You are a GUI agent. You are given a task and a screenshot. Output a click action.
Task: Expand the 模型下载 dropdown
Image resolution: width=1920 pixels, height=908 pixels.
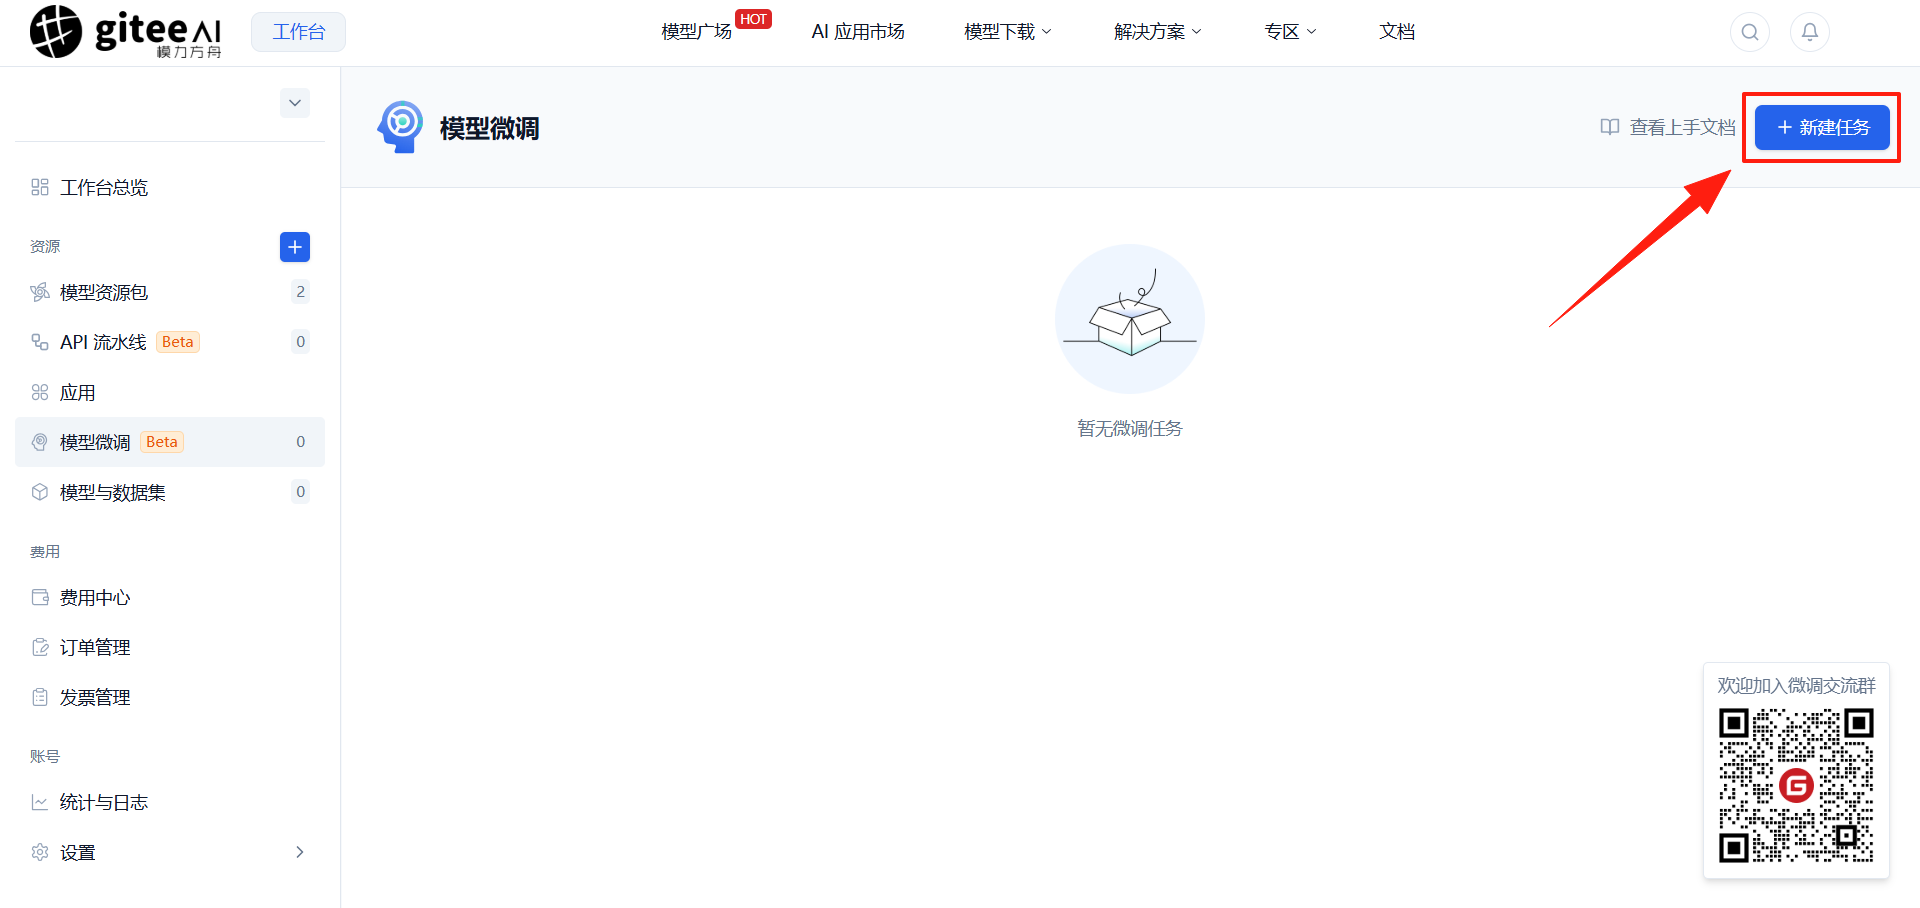click(x=1008, y=32)
